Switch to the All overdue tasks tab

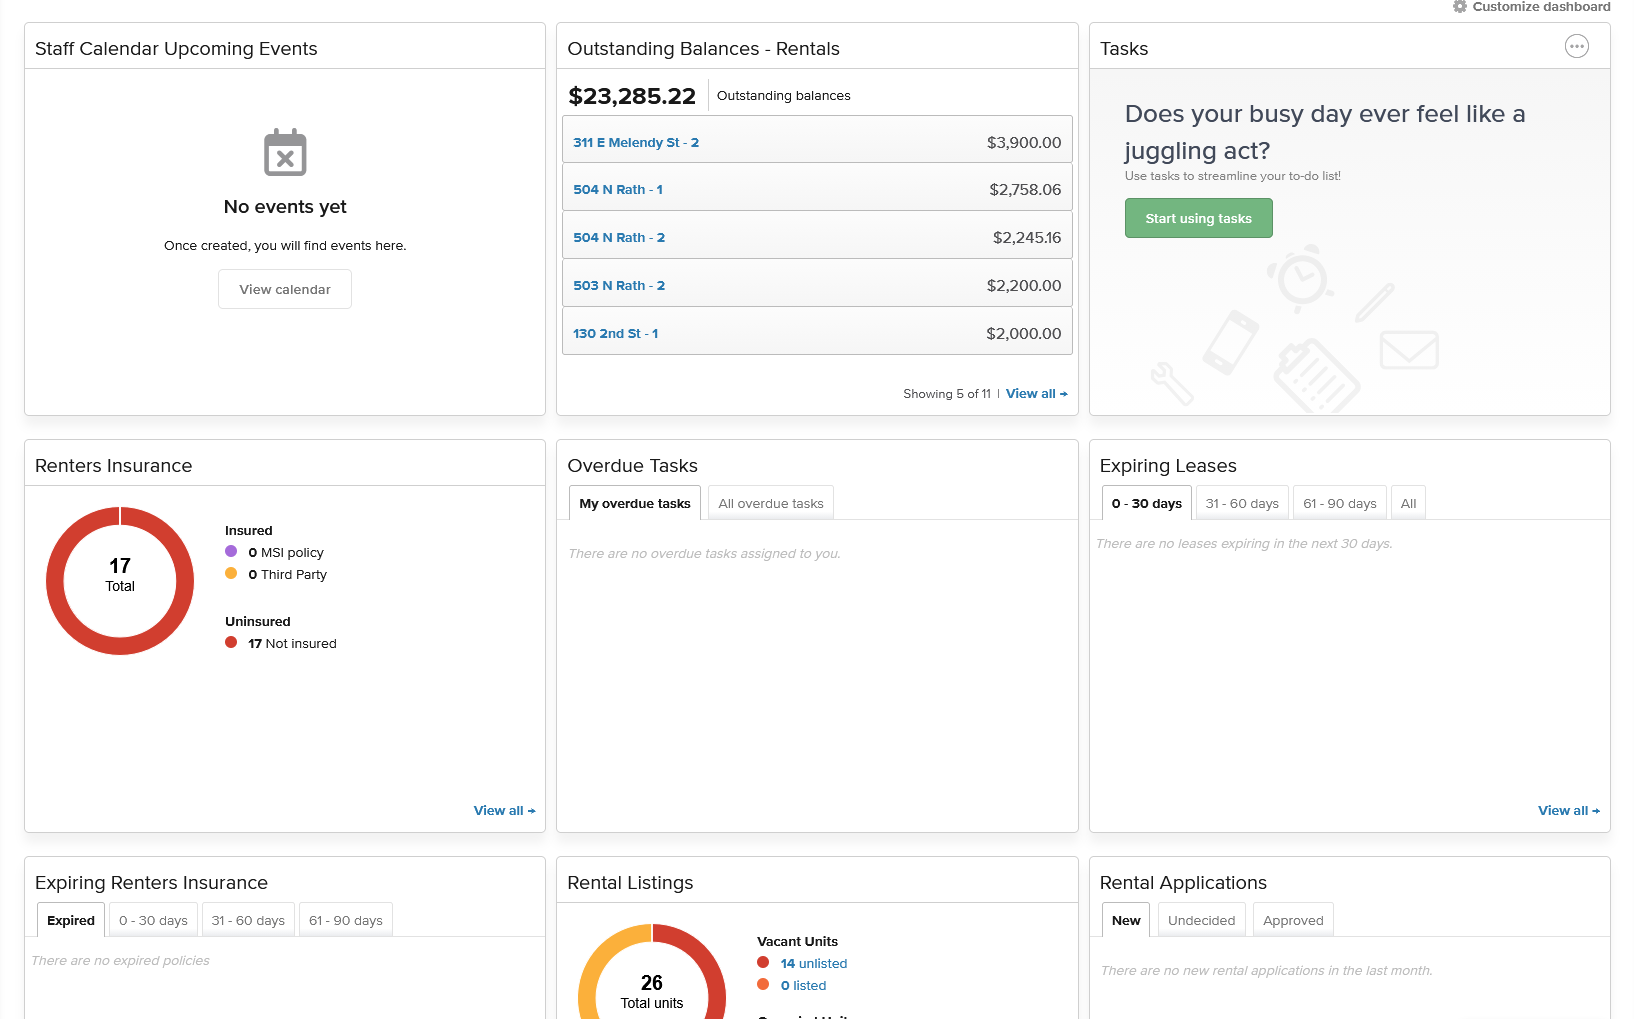[770, 503]
